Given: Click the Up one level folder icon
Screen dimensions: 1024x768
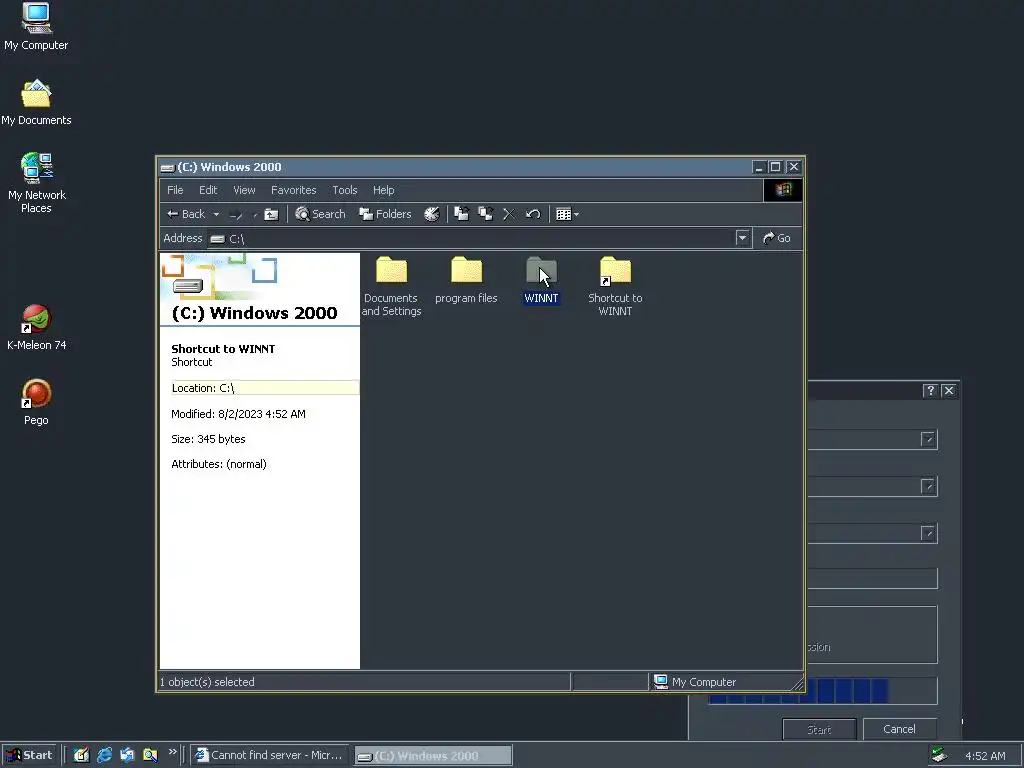Looking at the screenshot, I should tap(271, 214).
